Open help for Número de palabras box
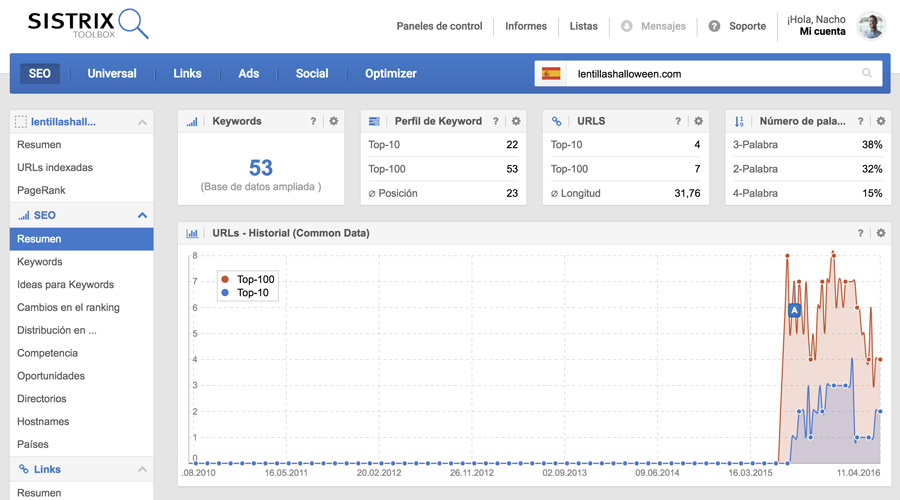Viewport: 900px width, 500px height. pyautogui.click(x=860, y=121)
